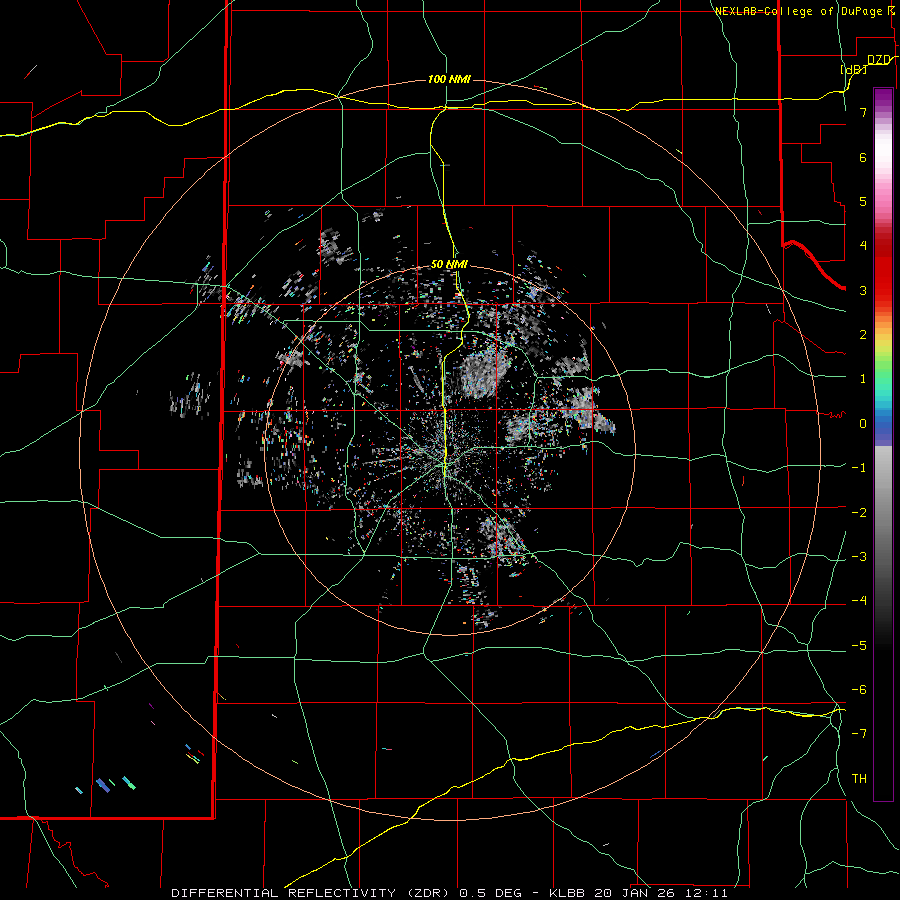Click the positive 2 scale value
The height and width of the screenshot is (900, 900).
pyautogui.click(x=863, y=334)
